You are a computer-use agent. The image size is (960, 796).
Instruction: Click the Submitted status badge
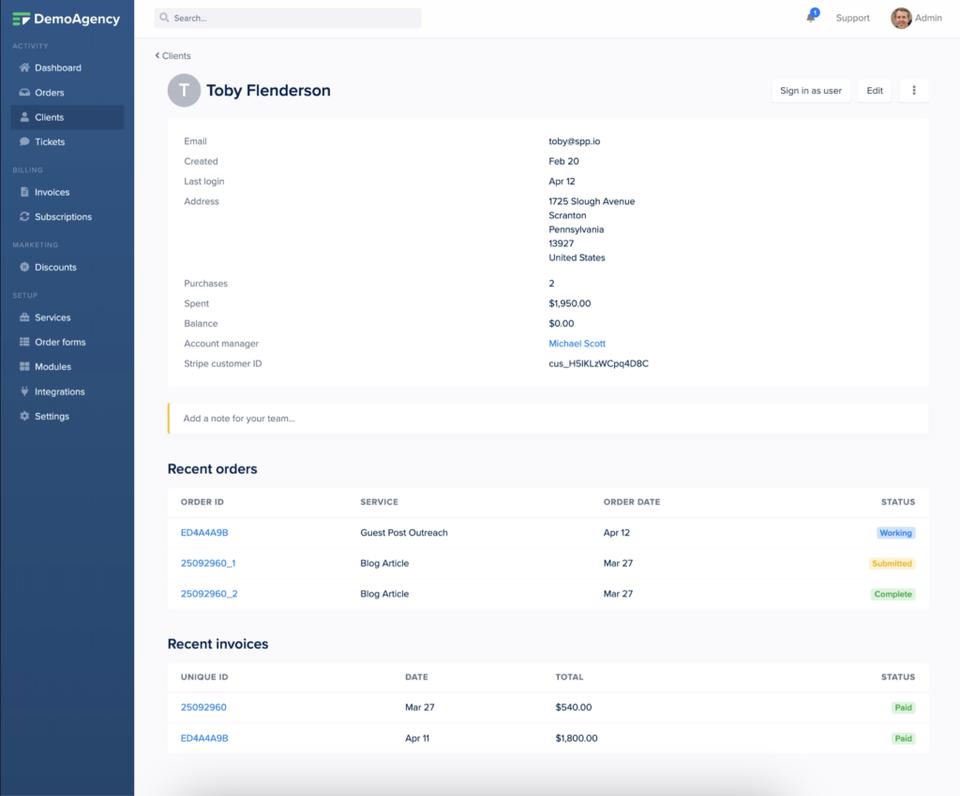pyautogui.click(x=892, y=563)
